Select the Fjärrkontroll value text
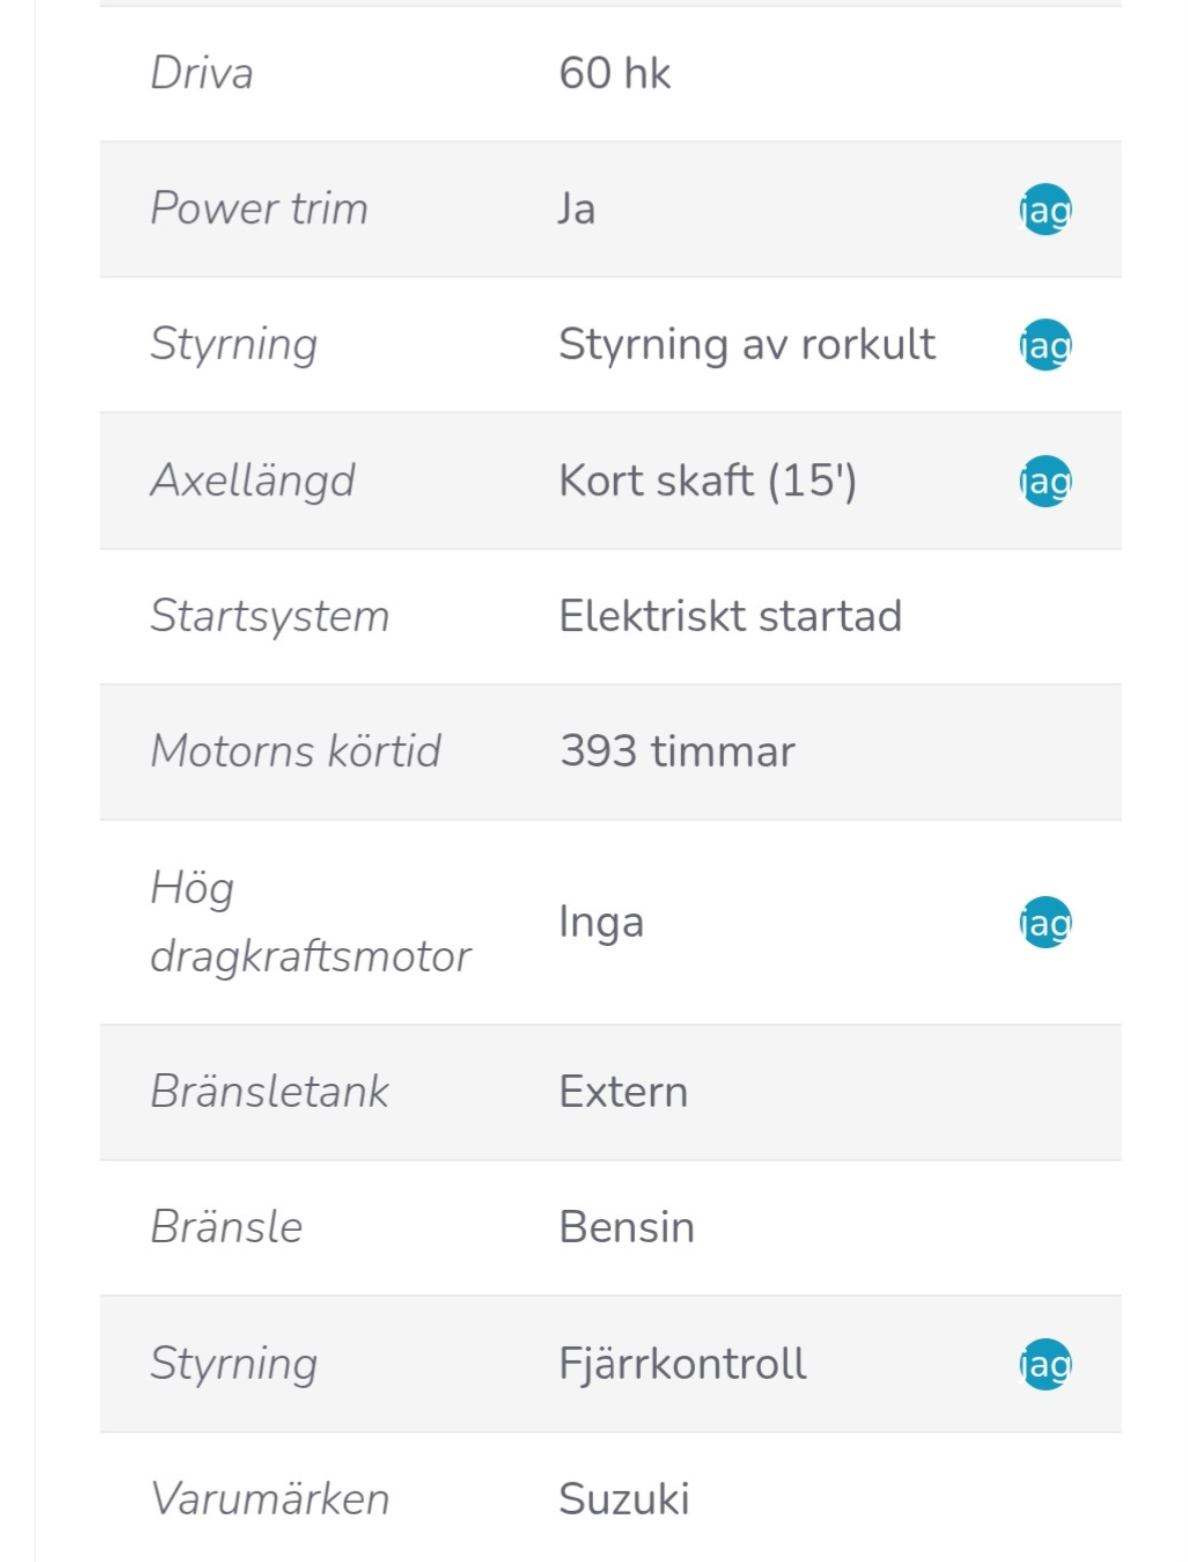This screenshot has width=1188, height=1562. click(x=682, y=1364)
